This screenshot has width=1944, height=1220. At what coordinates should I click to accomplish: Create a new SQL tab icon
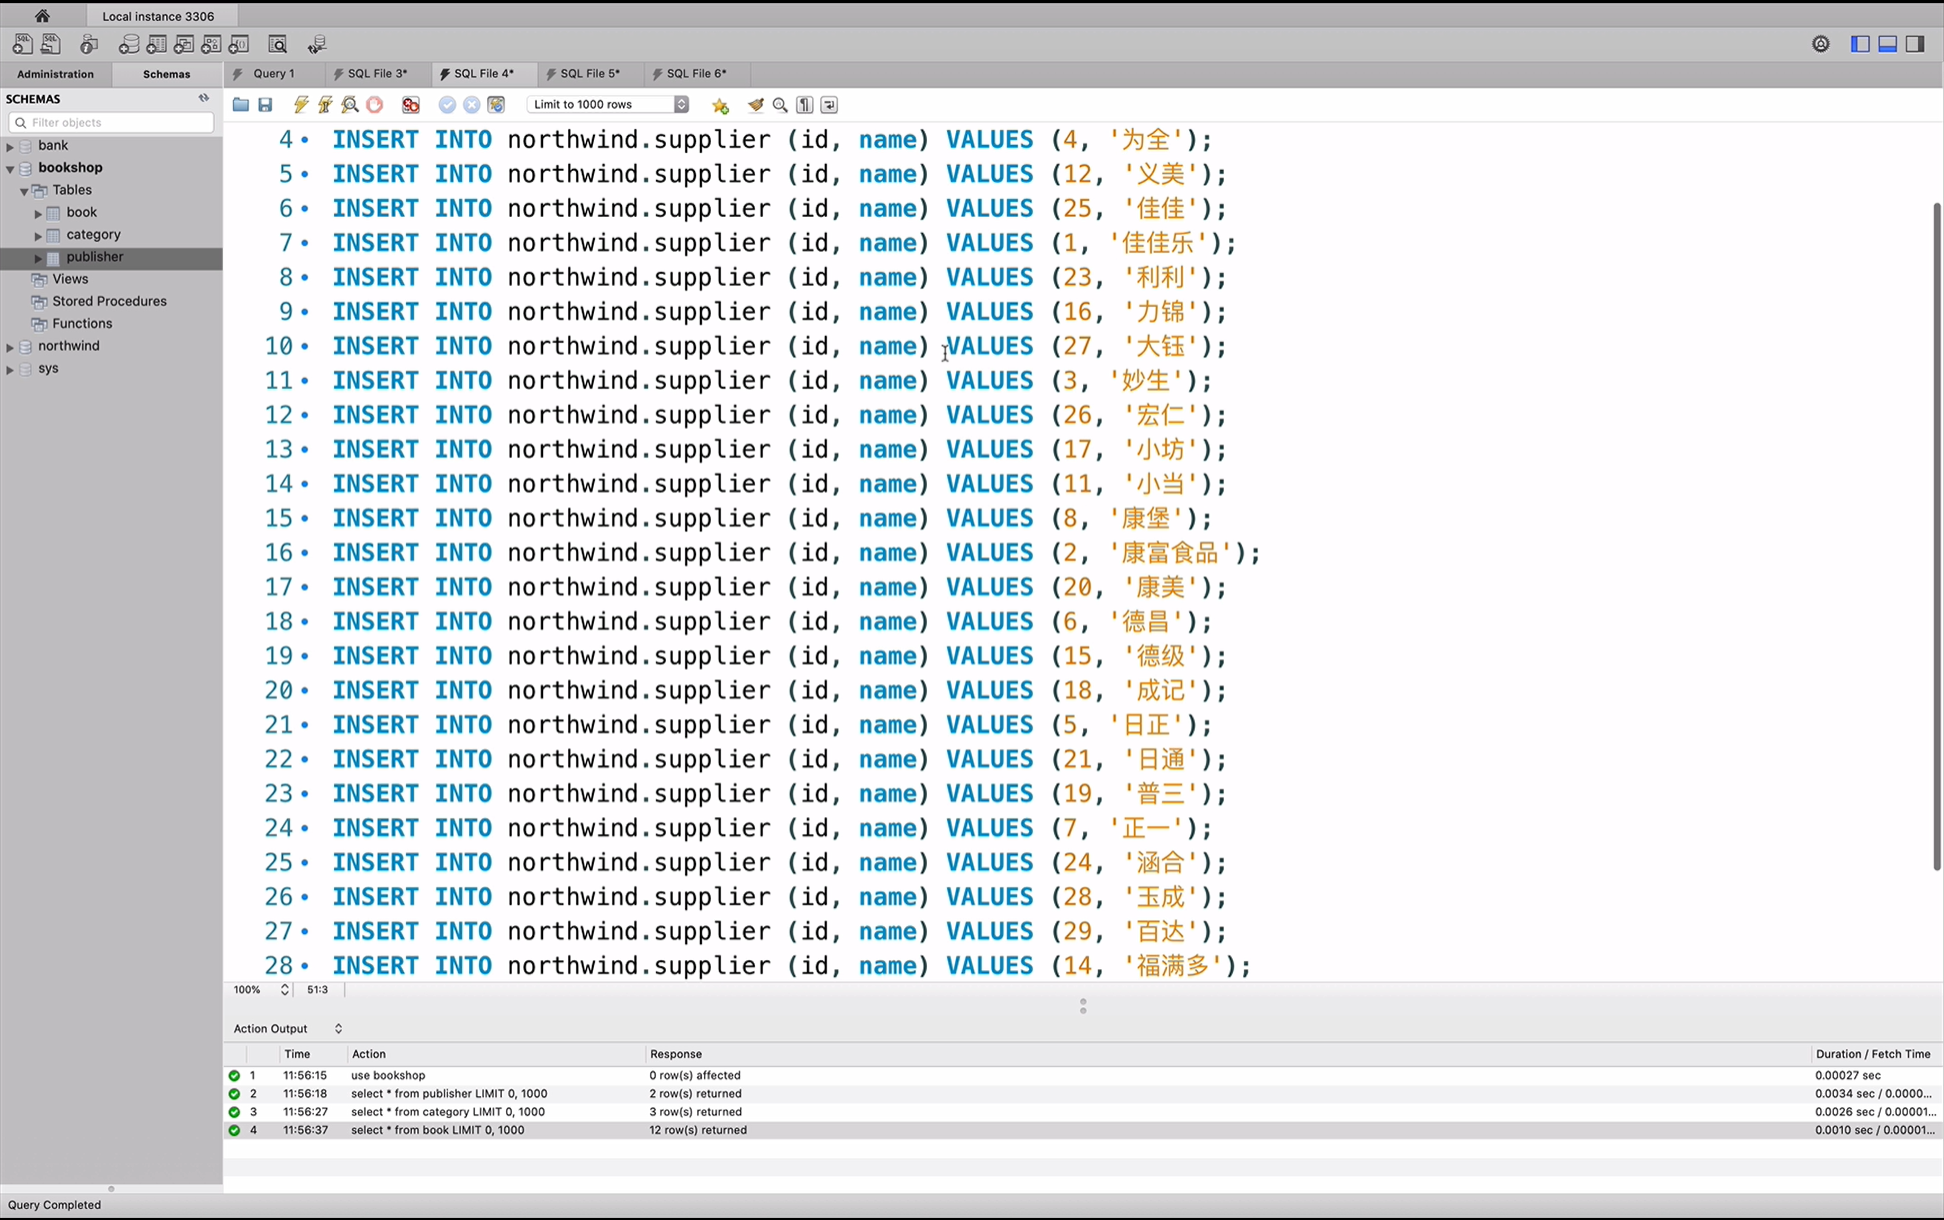pyautogui.click(x=22, y=44)
